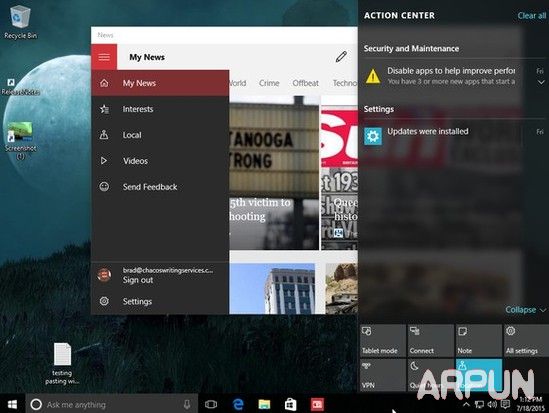The height and width of the screenshot is (413, 549).
Task: Click the Local location icon
Action: pos(104,135)
